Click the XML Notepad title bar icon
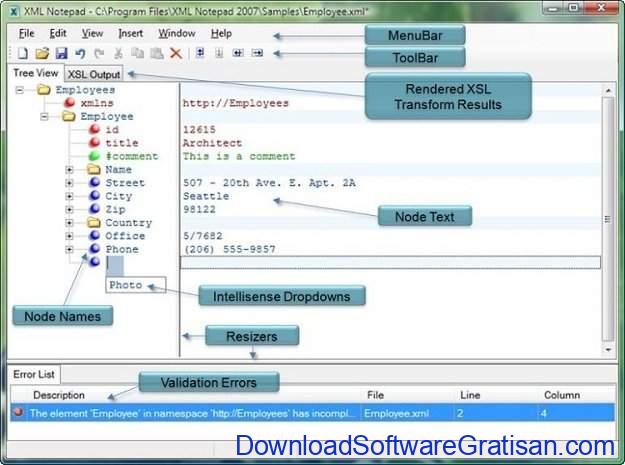The width and height of the screenshot is (625, 465). (x=14, y=11)
